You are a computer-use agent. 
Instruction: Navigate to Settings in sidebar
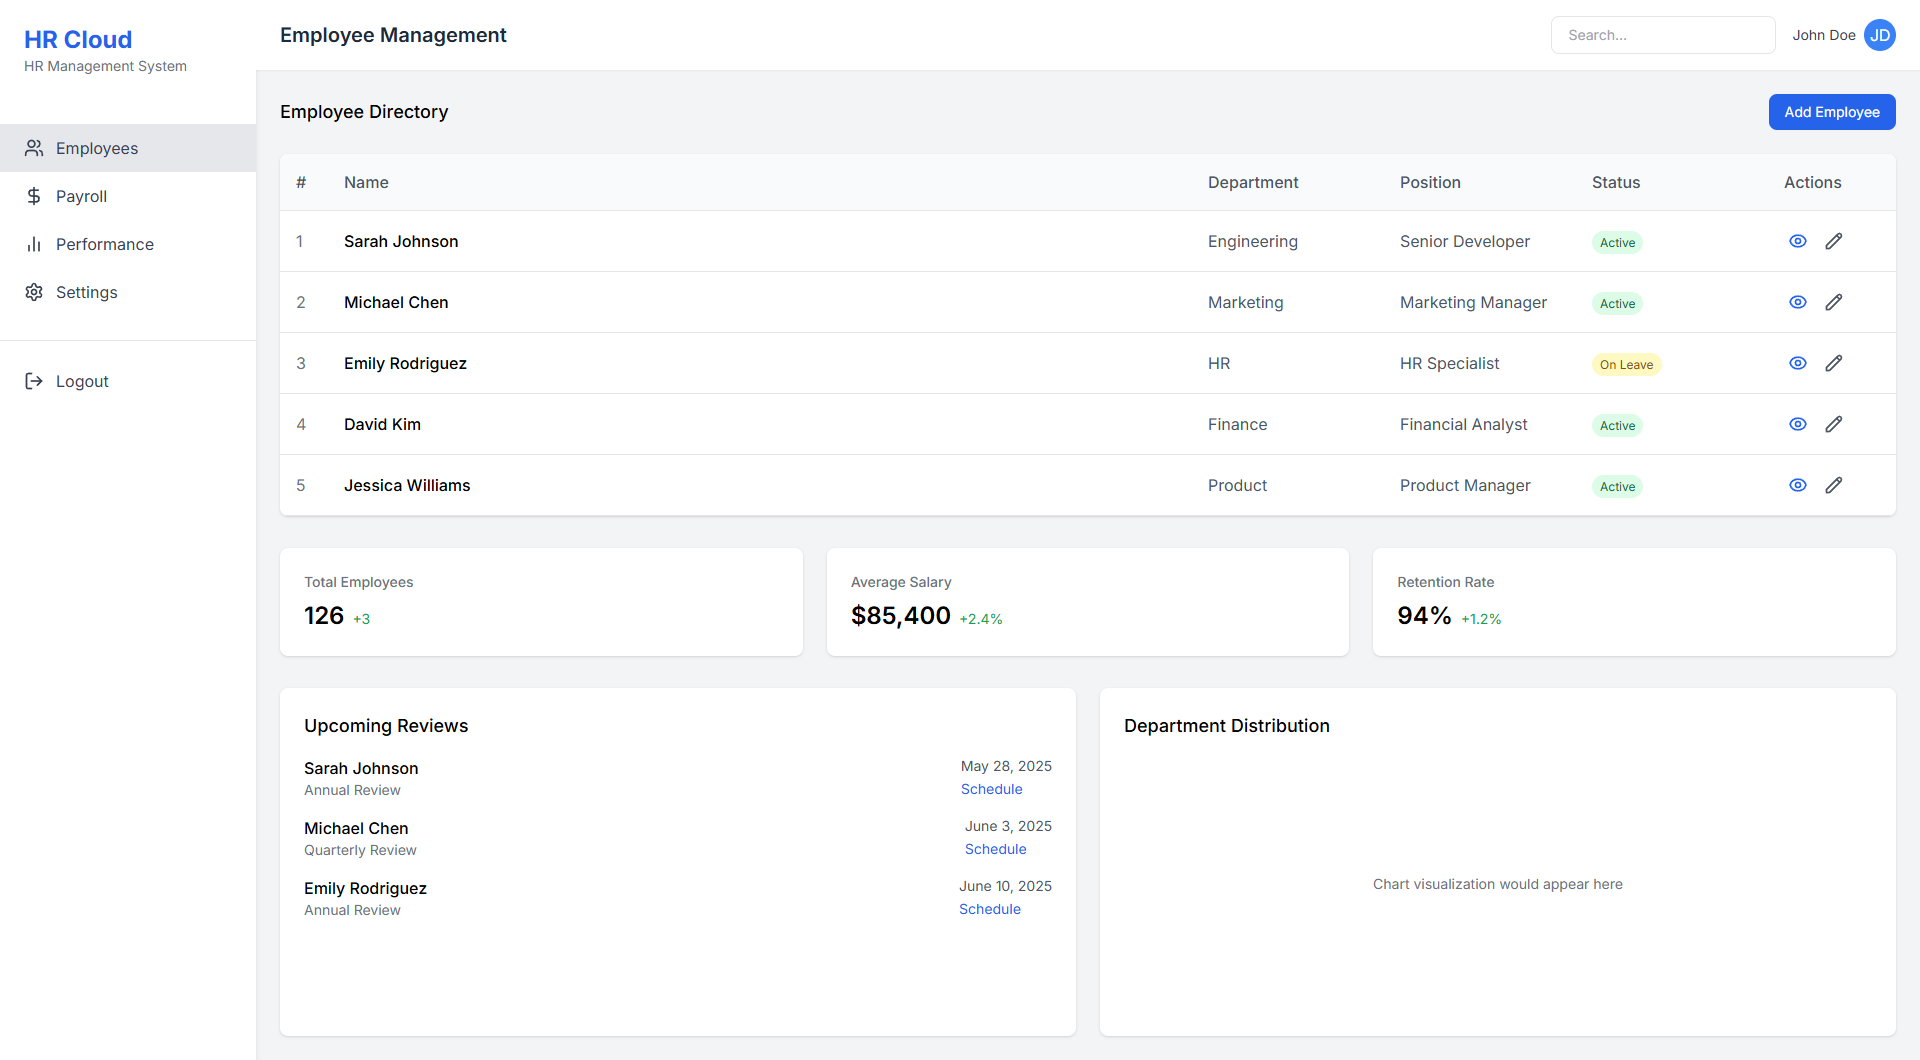tap(128, 292)
